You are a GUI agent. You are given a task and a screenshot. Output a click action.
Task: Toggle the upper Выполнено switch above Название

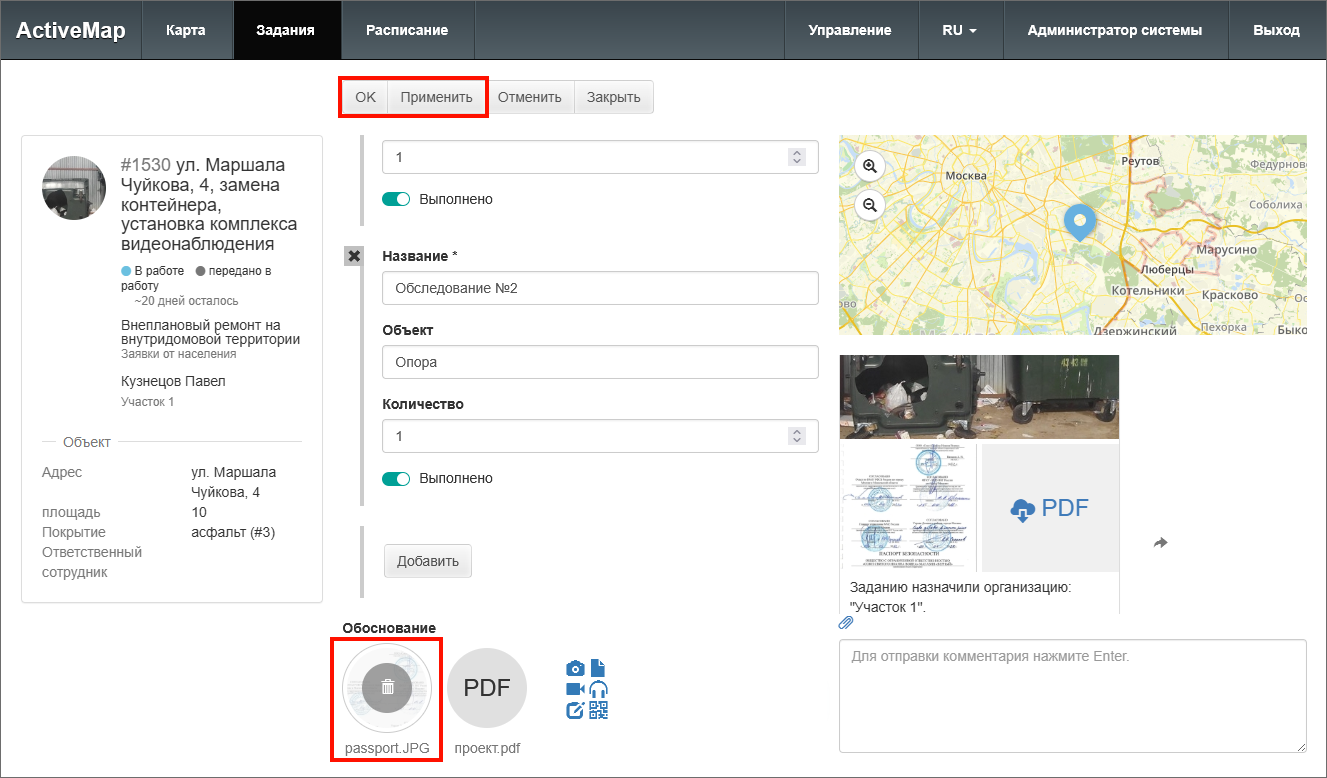point(396,199)
